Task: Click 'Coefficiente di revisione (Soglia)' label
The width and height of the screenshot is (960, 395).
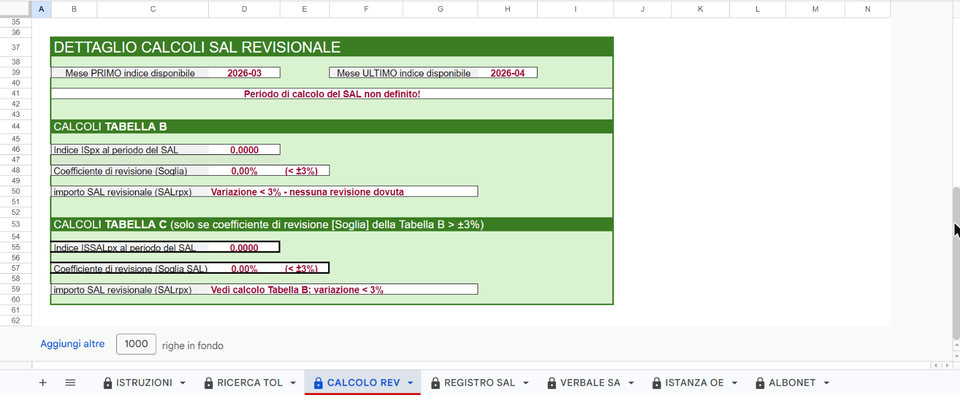Action: 120,170
